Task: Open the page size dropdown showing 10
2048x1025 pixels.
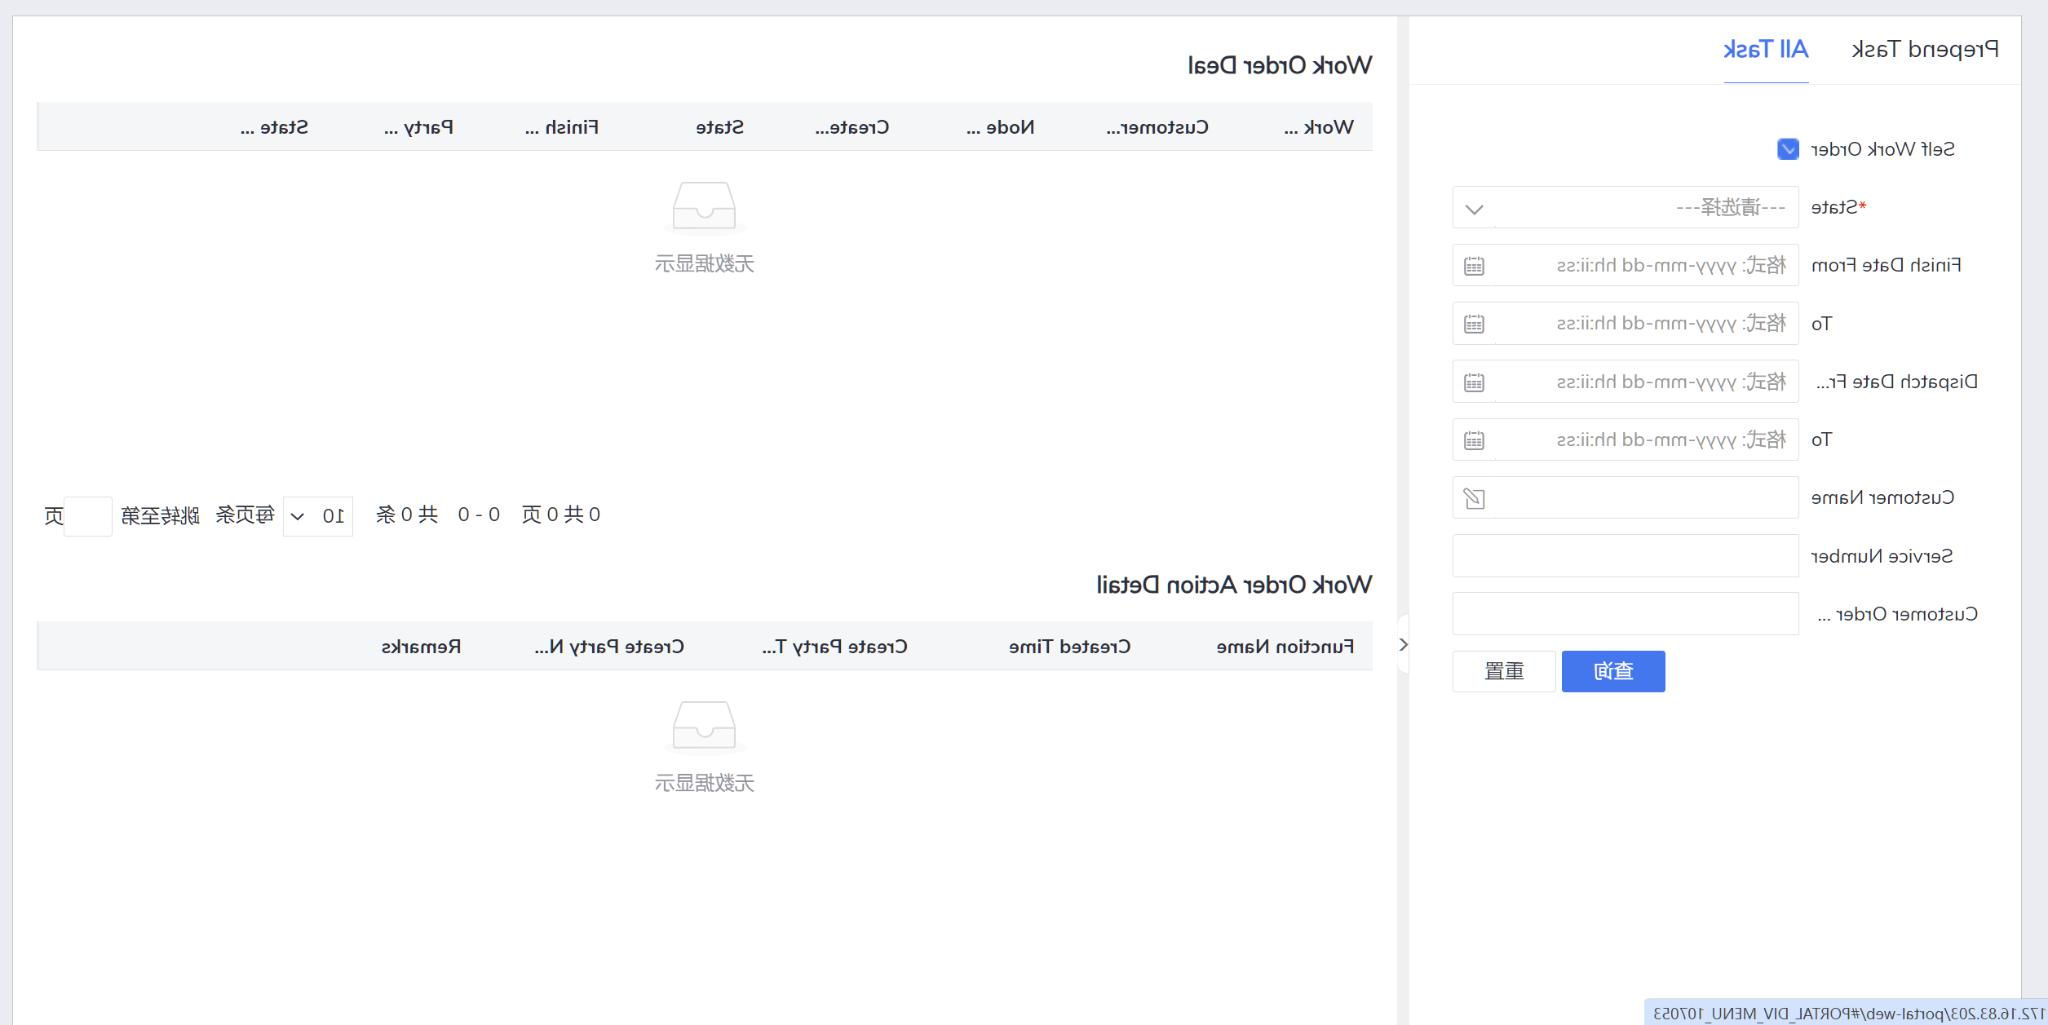Action: (318, 516)
